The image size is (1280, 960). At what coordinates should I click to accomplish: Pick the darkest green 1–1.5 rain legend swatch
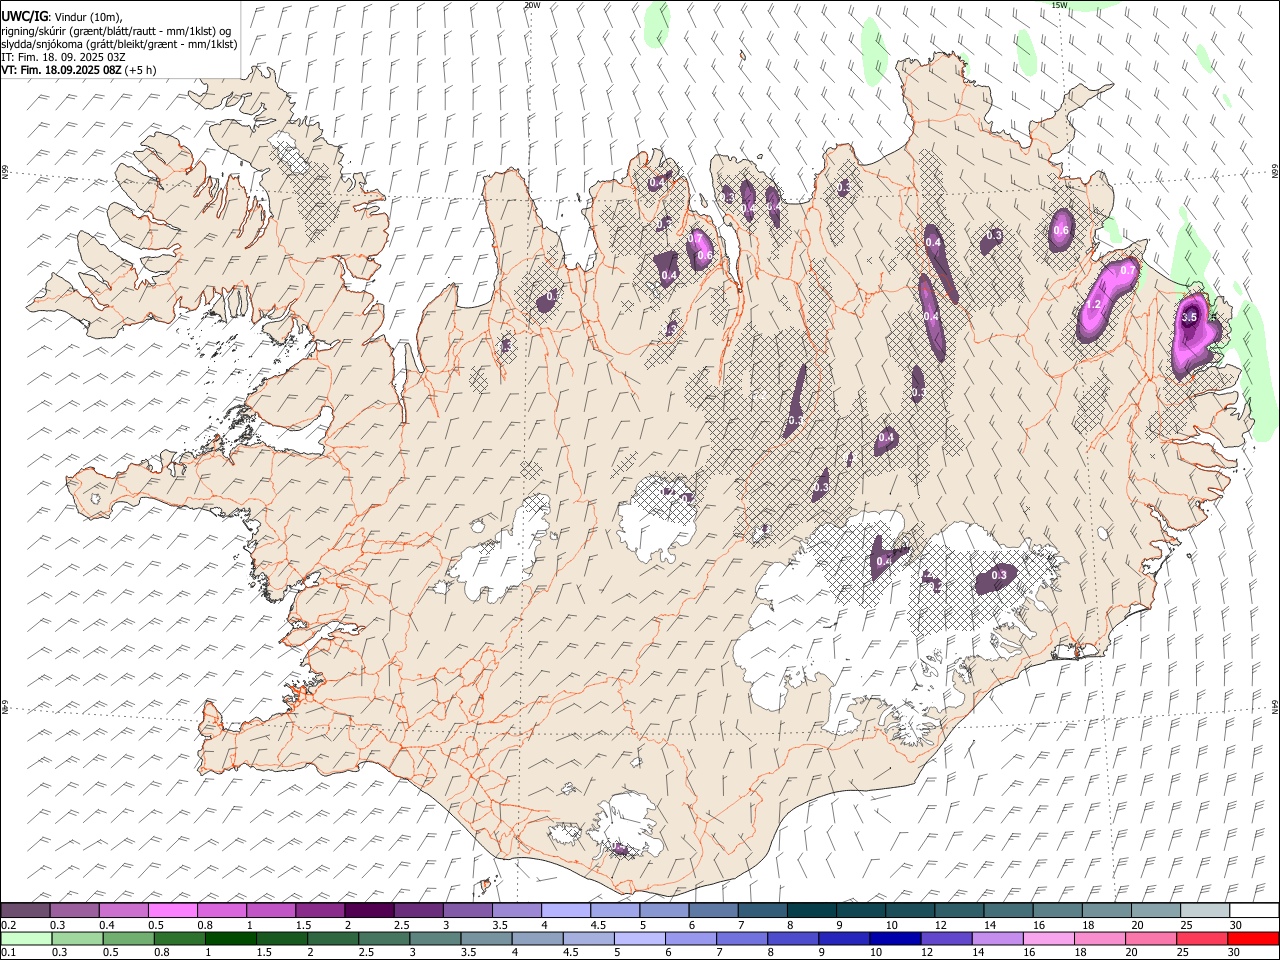(x=230, y=938)
